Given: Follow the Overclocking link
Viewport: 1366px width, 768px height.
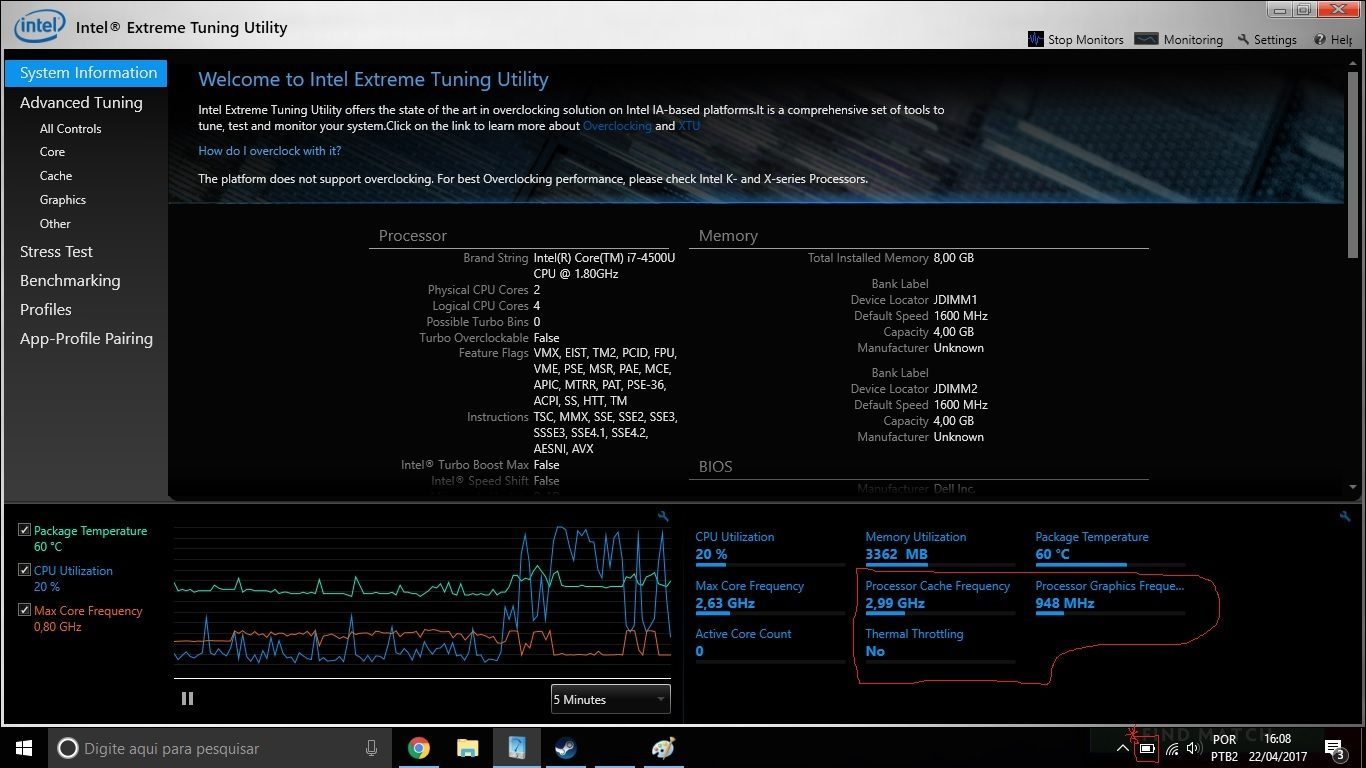Looking at the screenshot, I should point(617,126).
